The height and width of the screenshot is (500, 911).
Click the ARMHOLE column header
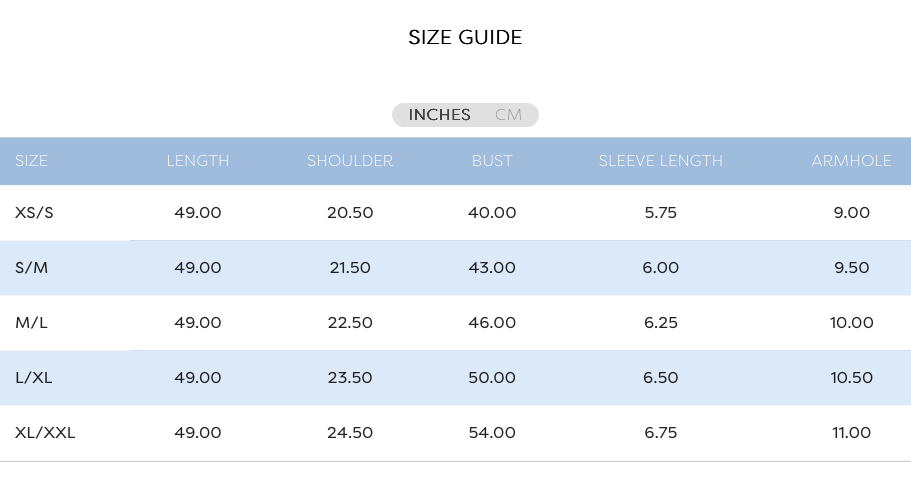(x=851, y=161)
